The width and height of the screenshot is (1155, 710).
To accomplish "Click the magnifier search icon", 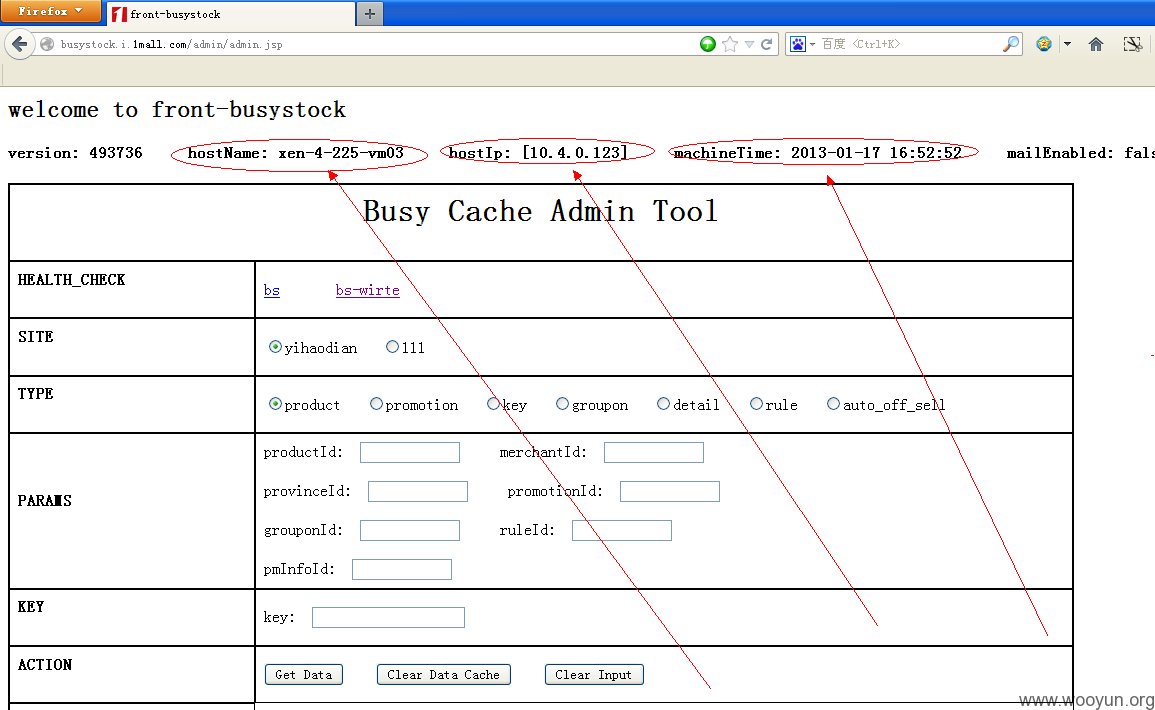I will pyautogui.click(x=1011, y=44).
